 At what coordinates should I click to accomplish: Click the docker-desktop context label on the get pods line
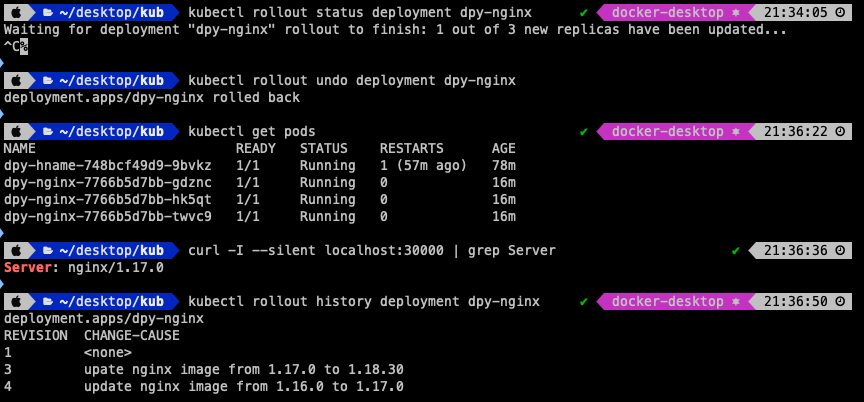pos(668,131)
